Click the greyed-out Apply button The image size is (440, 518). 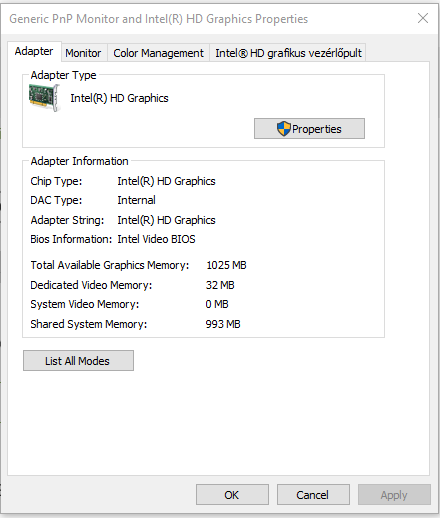394,495
